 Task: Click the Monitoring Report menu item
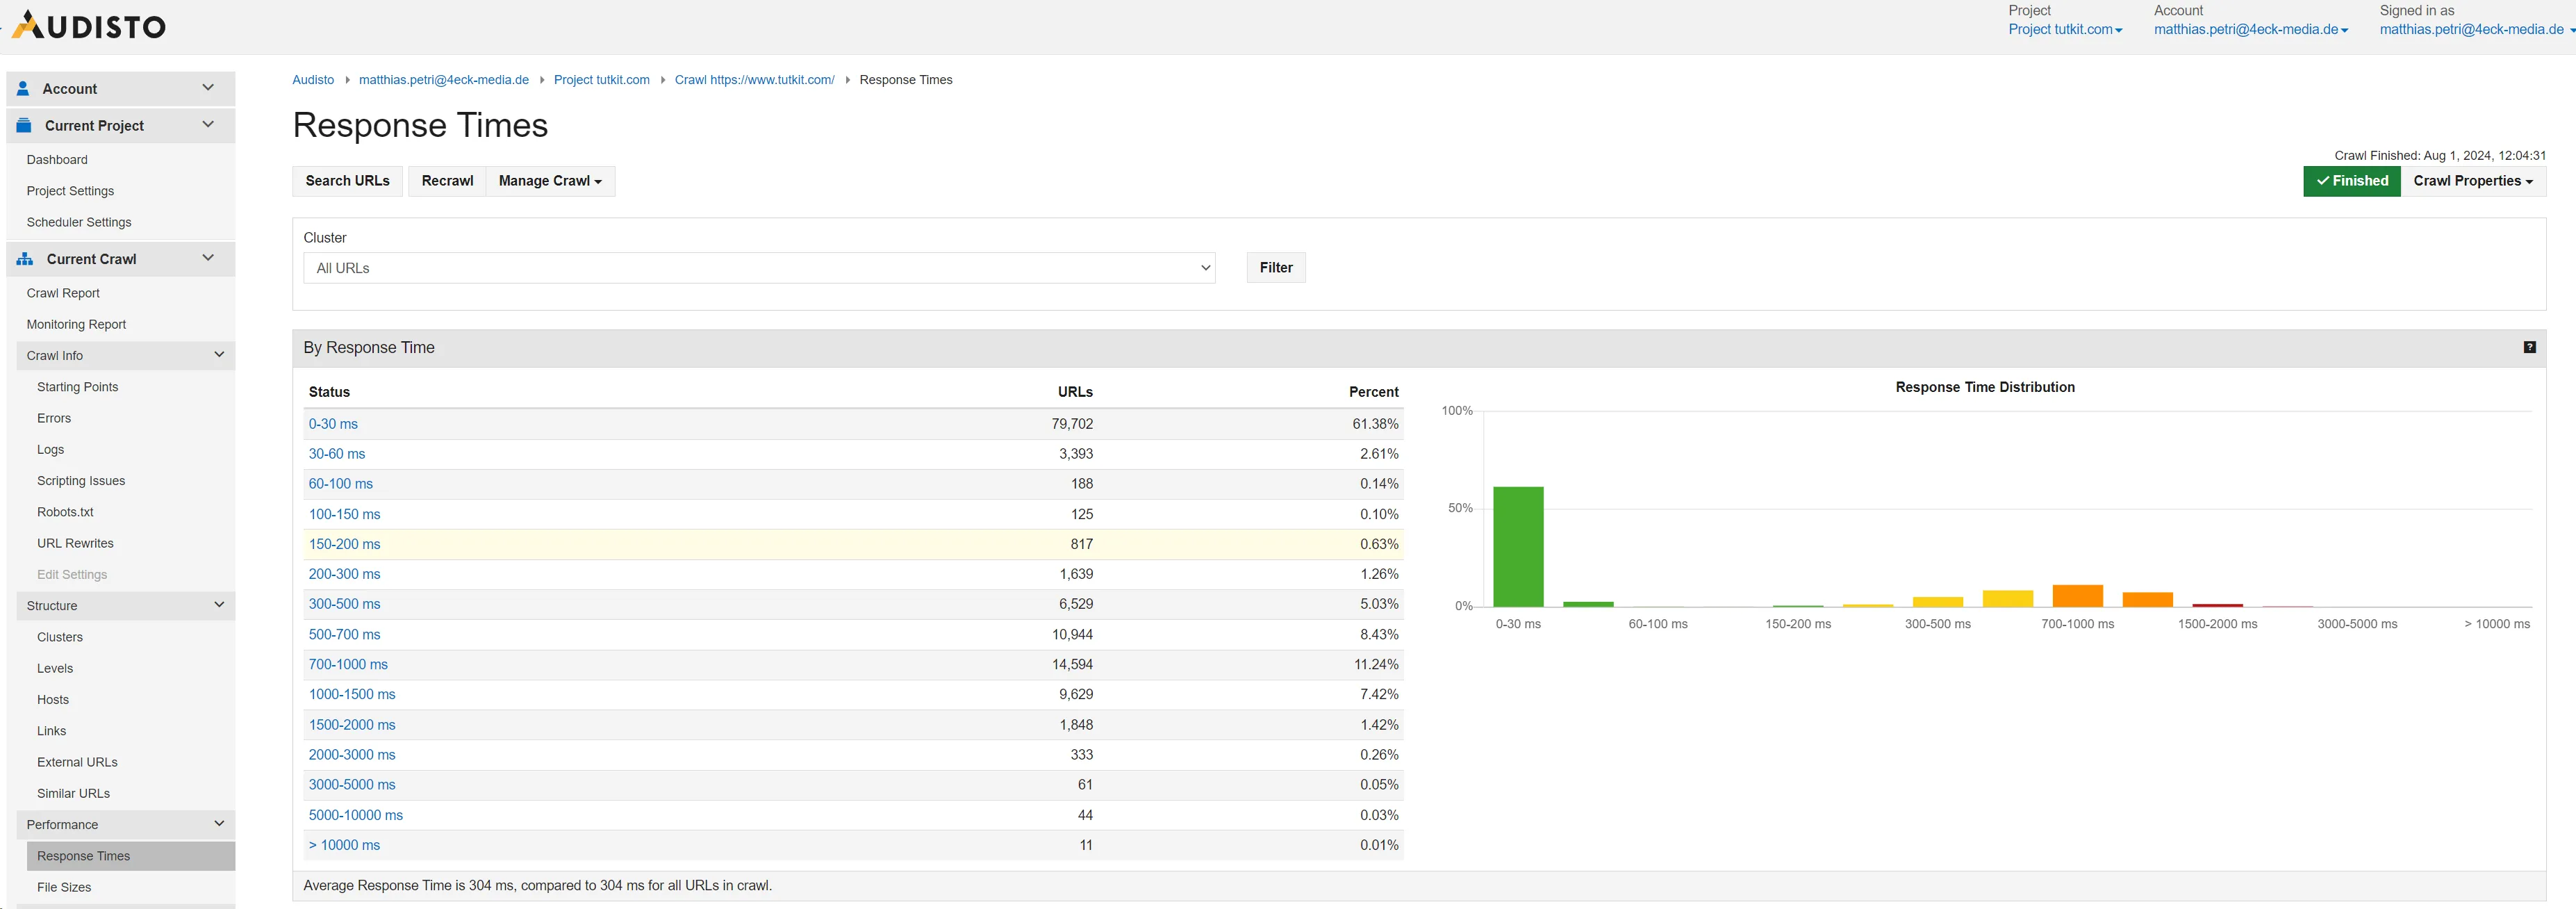[x=77, y=324]
